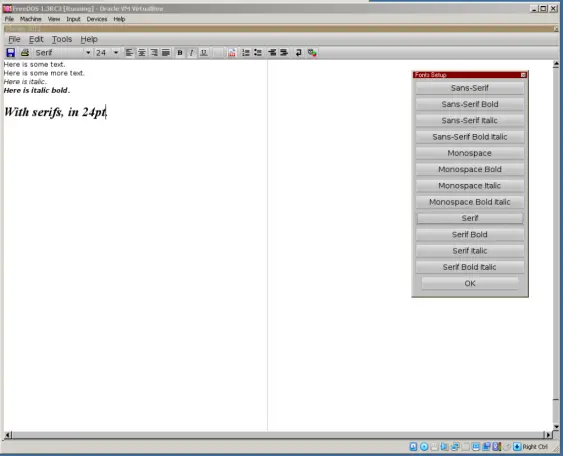Click Serif Bold Italic button
Screen dimensions: 563x456
[x=470, y=267]
